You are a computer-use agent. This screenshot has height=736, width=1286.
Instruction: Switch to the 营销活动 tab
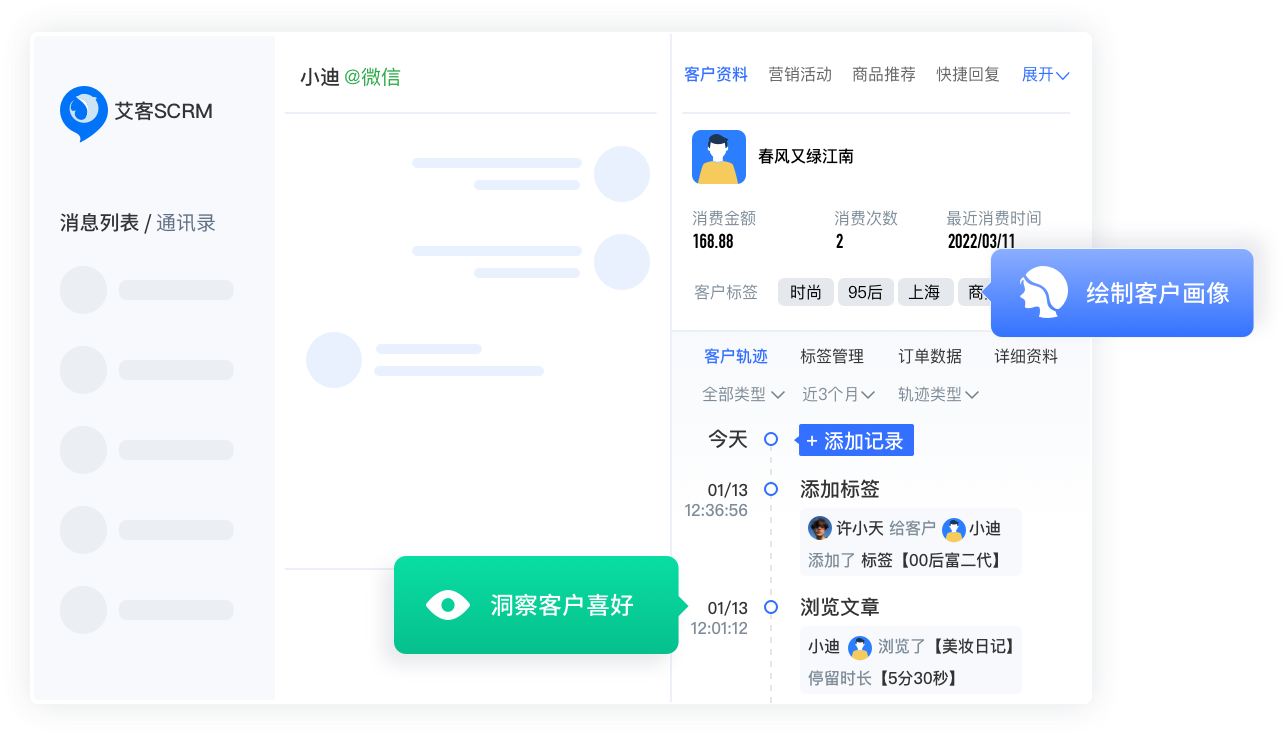pos(799,75)
